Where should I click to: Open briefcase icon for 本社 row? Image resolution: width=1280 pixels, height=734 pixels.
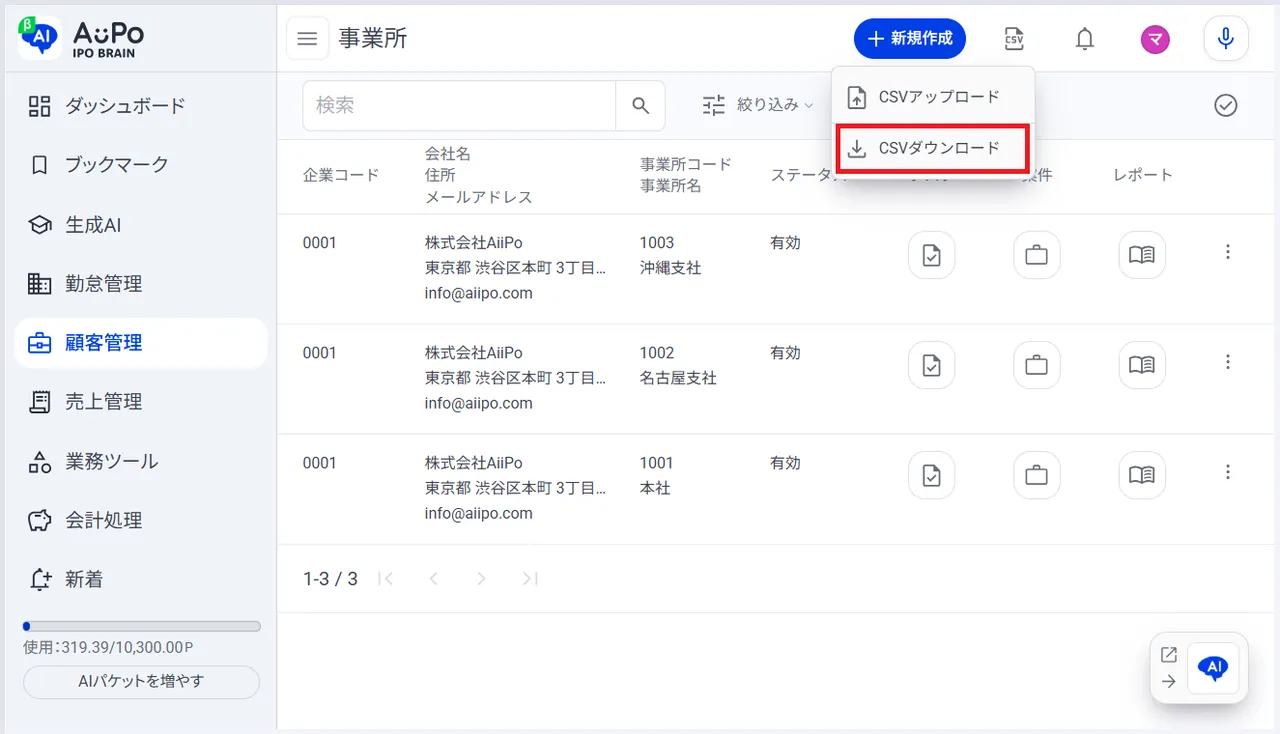[x=1037, y=475]
